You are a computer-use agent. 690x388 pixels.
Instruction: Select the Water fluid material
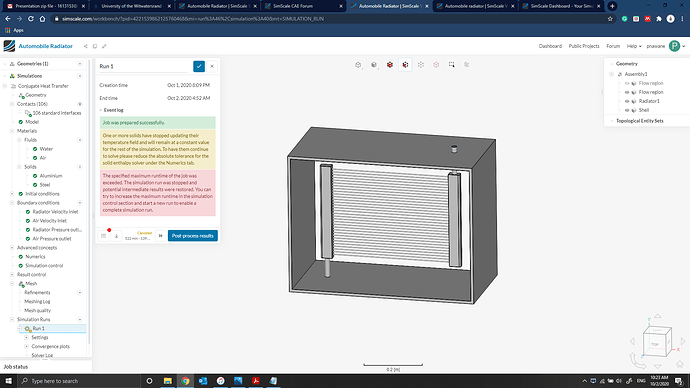tap(46, 149)
